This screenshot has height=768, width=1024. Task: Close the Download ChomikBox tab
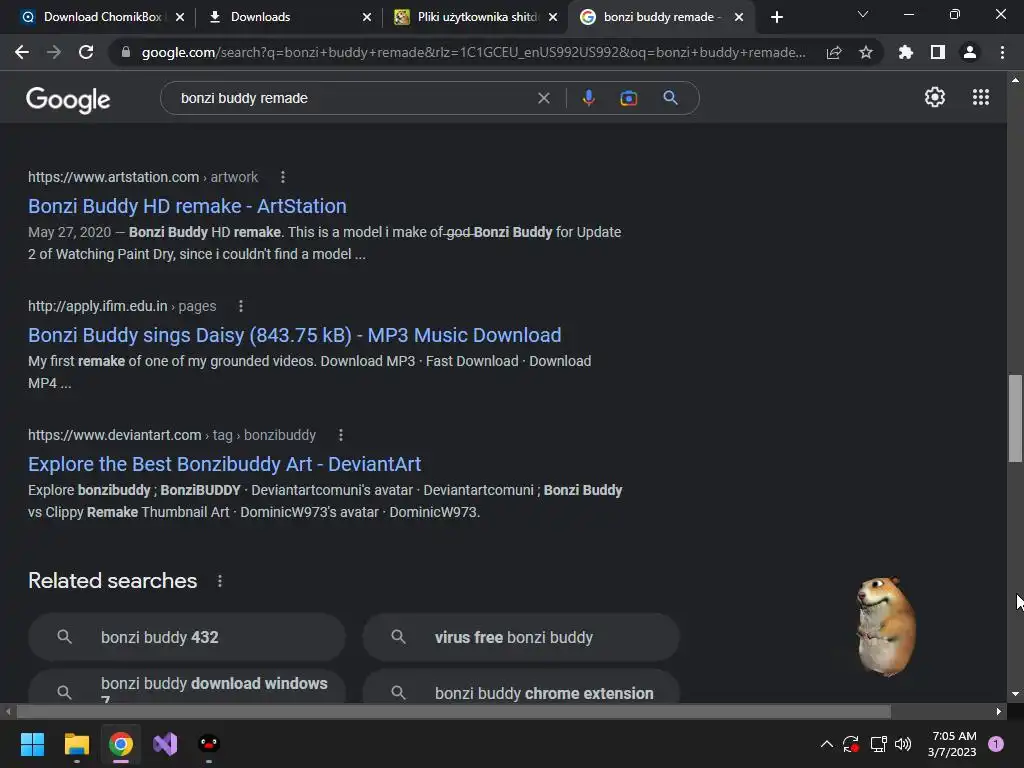pos(180,17)
